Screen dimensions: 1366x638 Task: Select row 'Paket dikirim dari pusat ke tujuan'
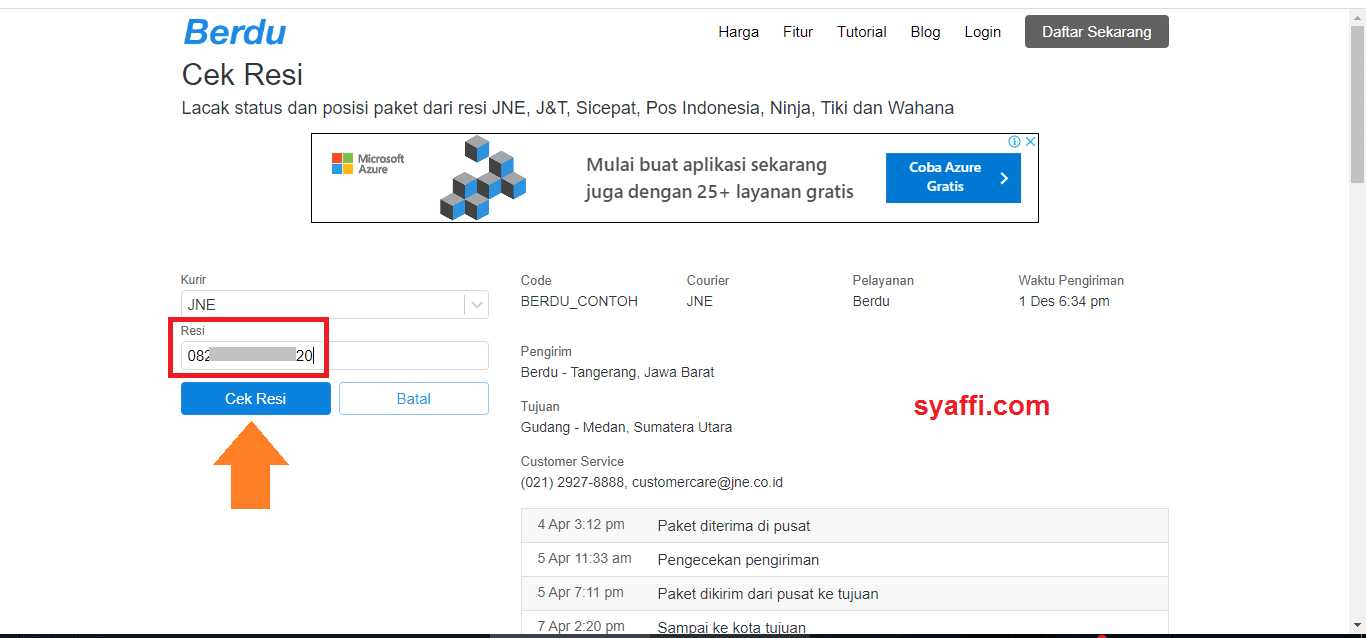[x=845, y=593]
